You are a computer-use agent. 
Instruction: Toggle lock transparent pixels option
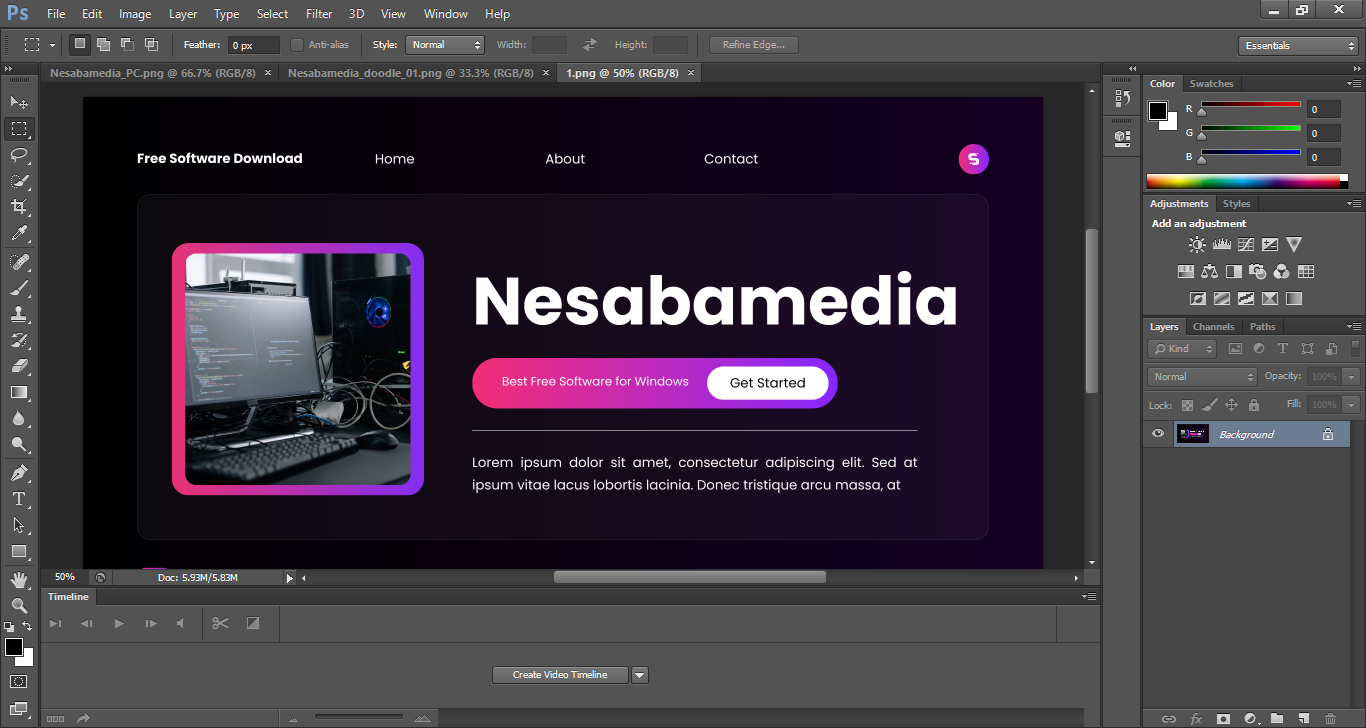click(x=1187, y=405)
